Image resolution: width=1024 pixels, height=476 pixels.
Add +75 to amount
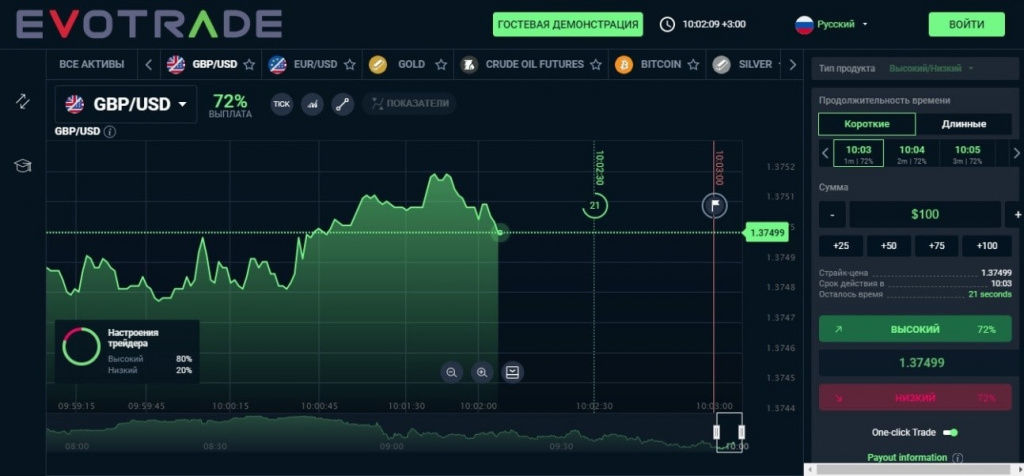(x=936, y=246)
